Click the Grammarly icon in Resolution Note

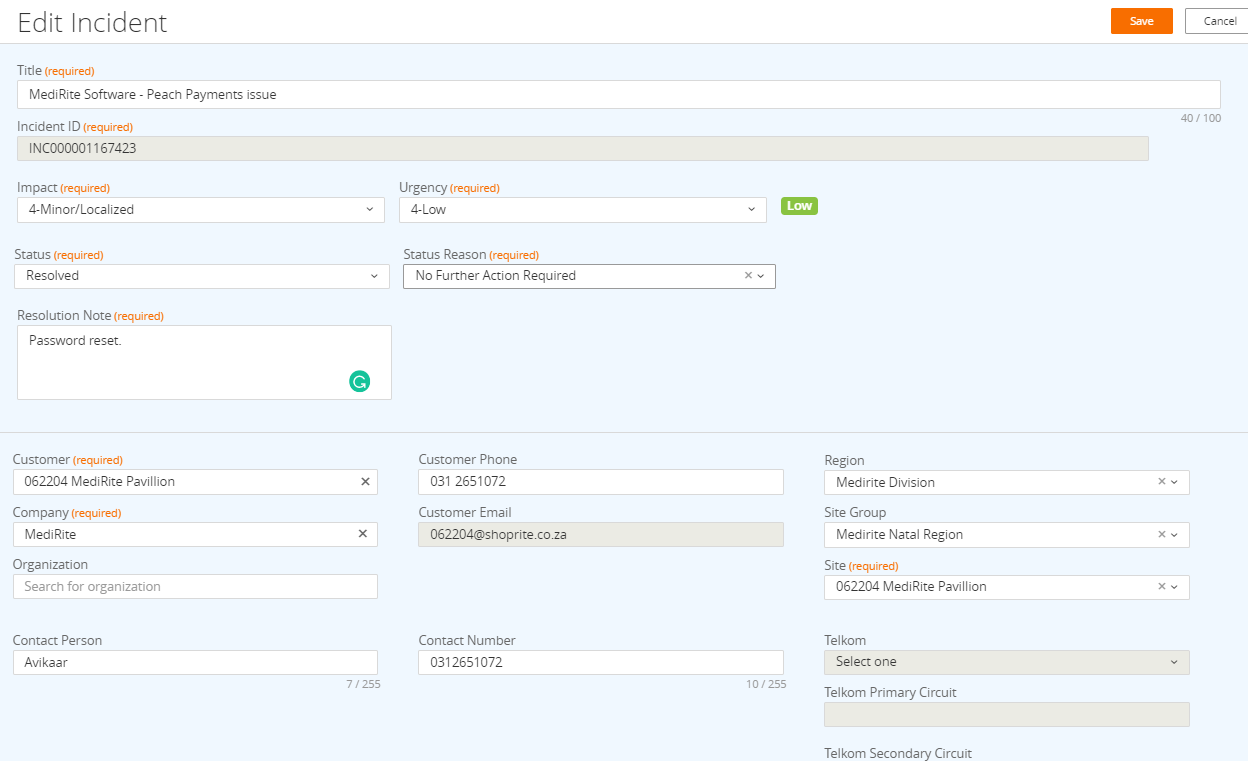(x=360, y=381)
